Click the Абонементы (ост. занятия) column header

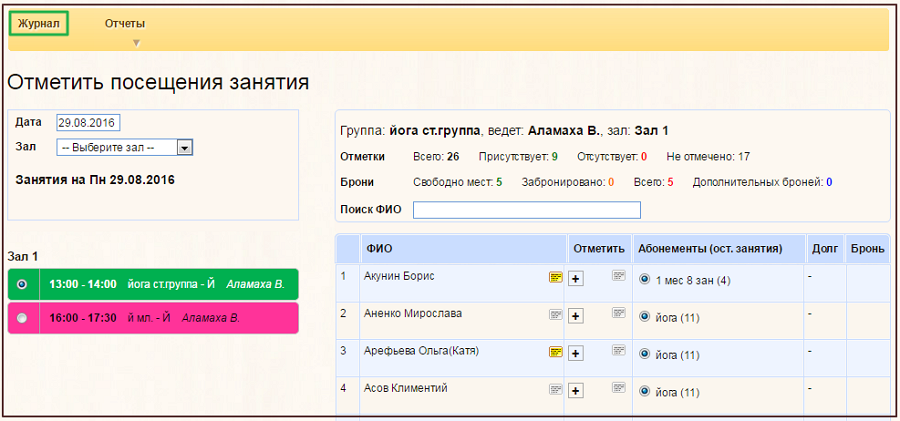click(x=719, y=249)
